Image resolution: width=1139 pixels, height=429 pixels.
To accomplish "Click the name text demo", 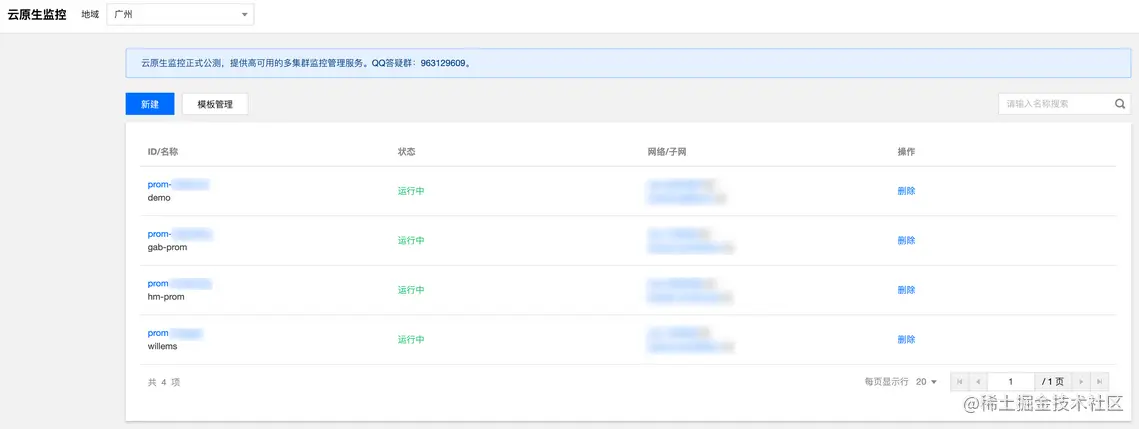I will [x=159, y=197].
